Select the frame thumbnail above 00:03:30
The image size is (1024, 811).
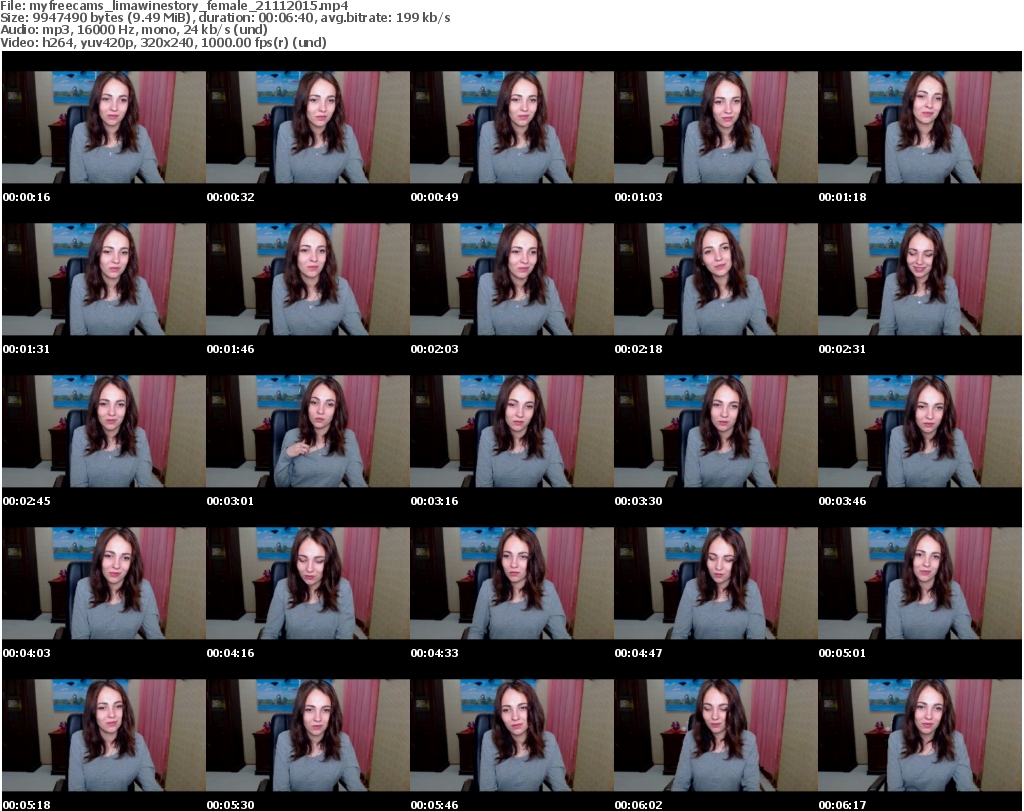[716, 432]
